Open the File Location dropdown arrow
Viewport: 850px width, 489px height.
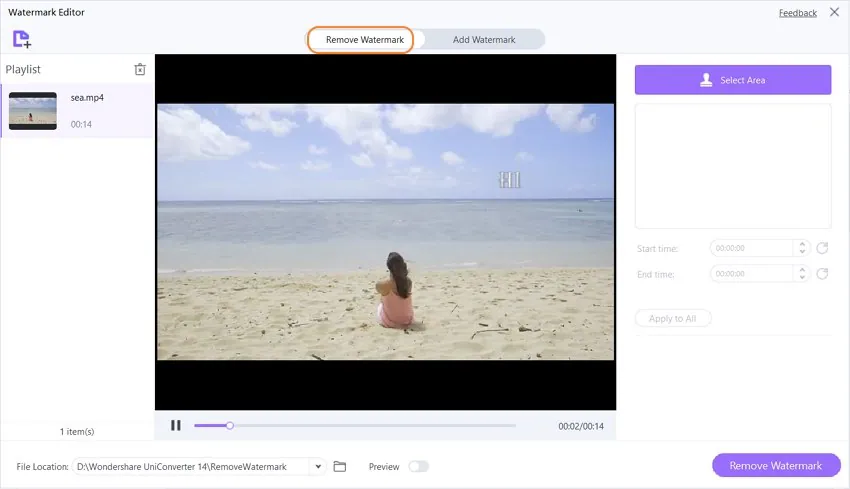318,466
